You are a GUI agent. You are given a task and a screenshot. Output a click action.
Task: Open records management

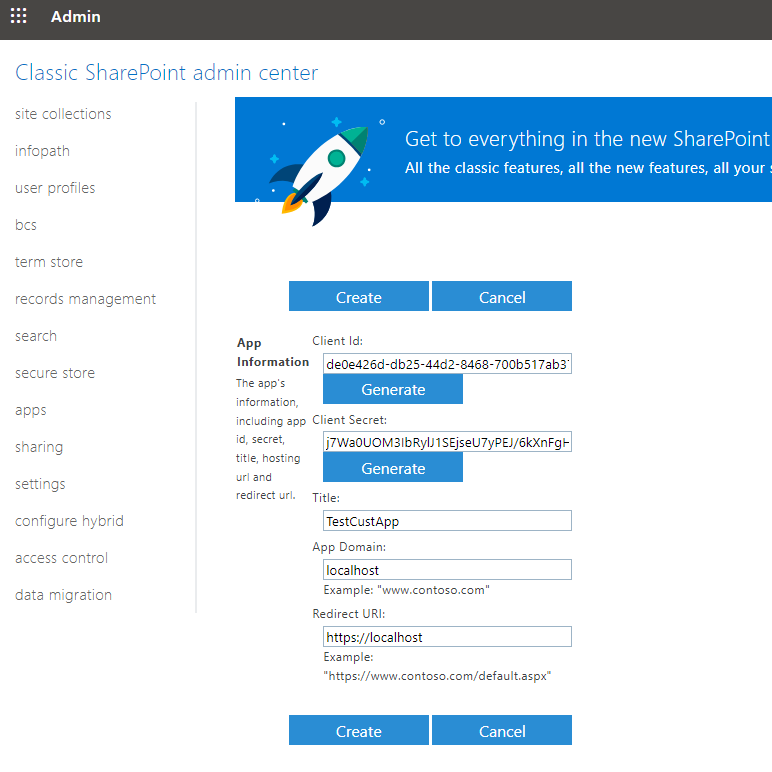tap(85, 299)
